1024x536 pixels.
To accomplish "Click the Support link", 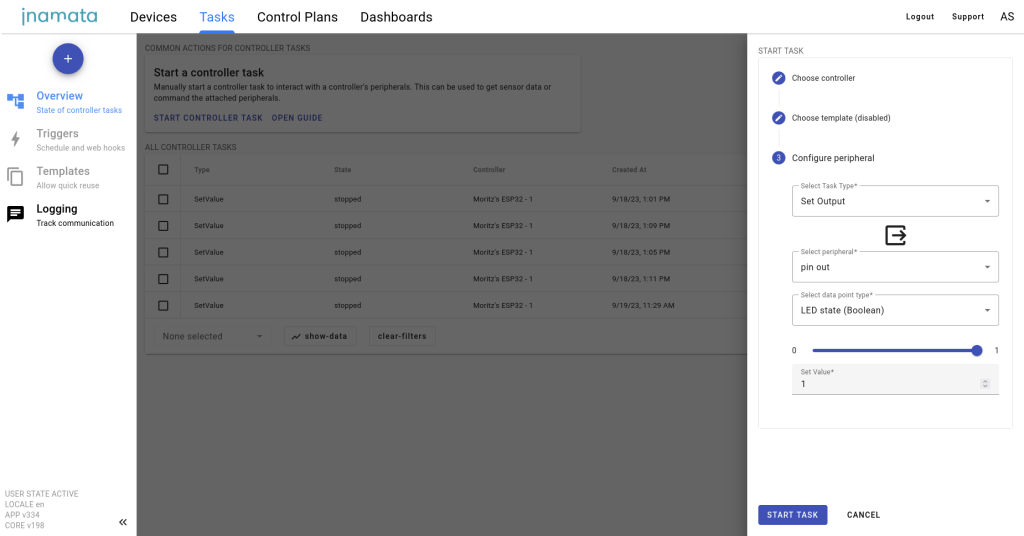I will (x=968, y=17).
